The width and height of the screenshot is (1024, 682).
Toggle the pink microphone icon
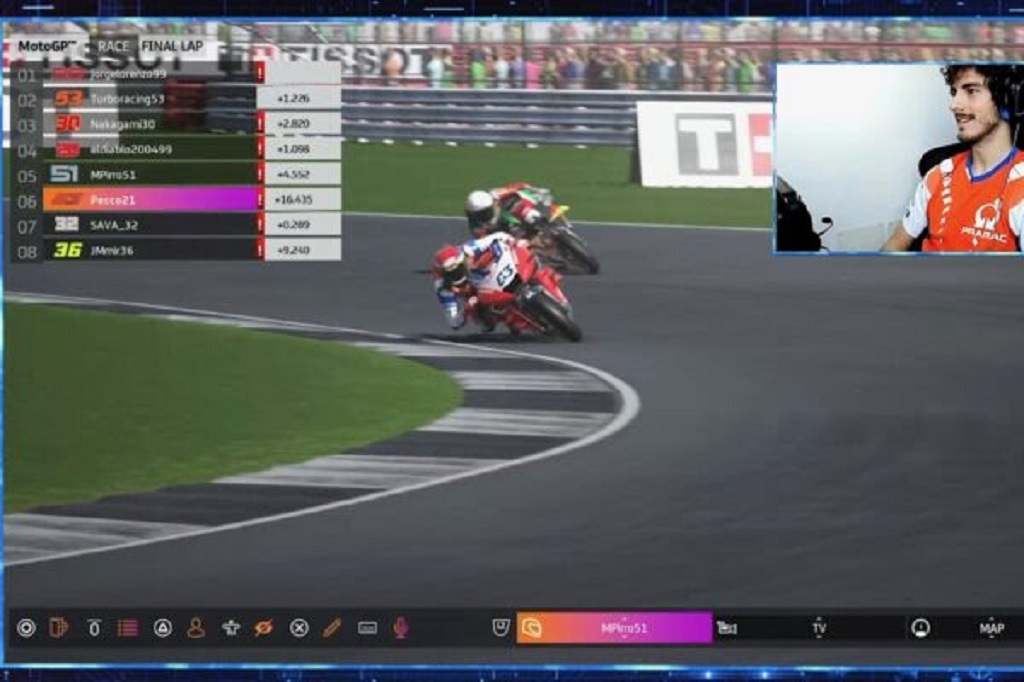click(x=401, y=628)
